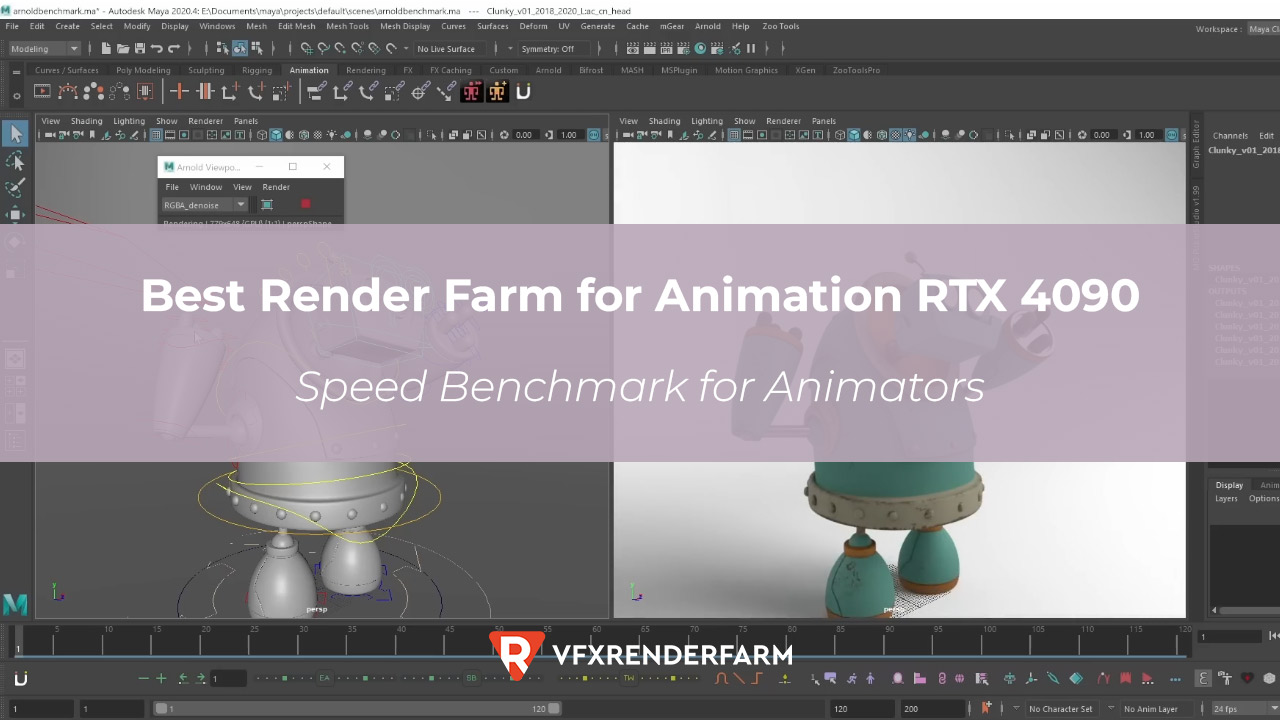Open the vertical Graph Editor side tab
1280x720 pixels.
1196,144
